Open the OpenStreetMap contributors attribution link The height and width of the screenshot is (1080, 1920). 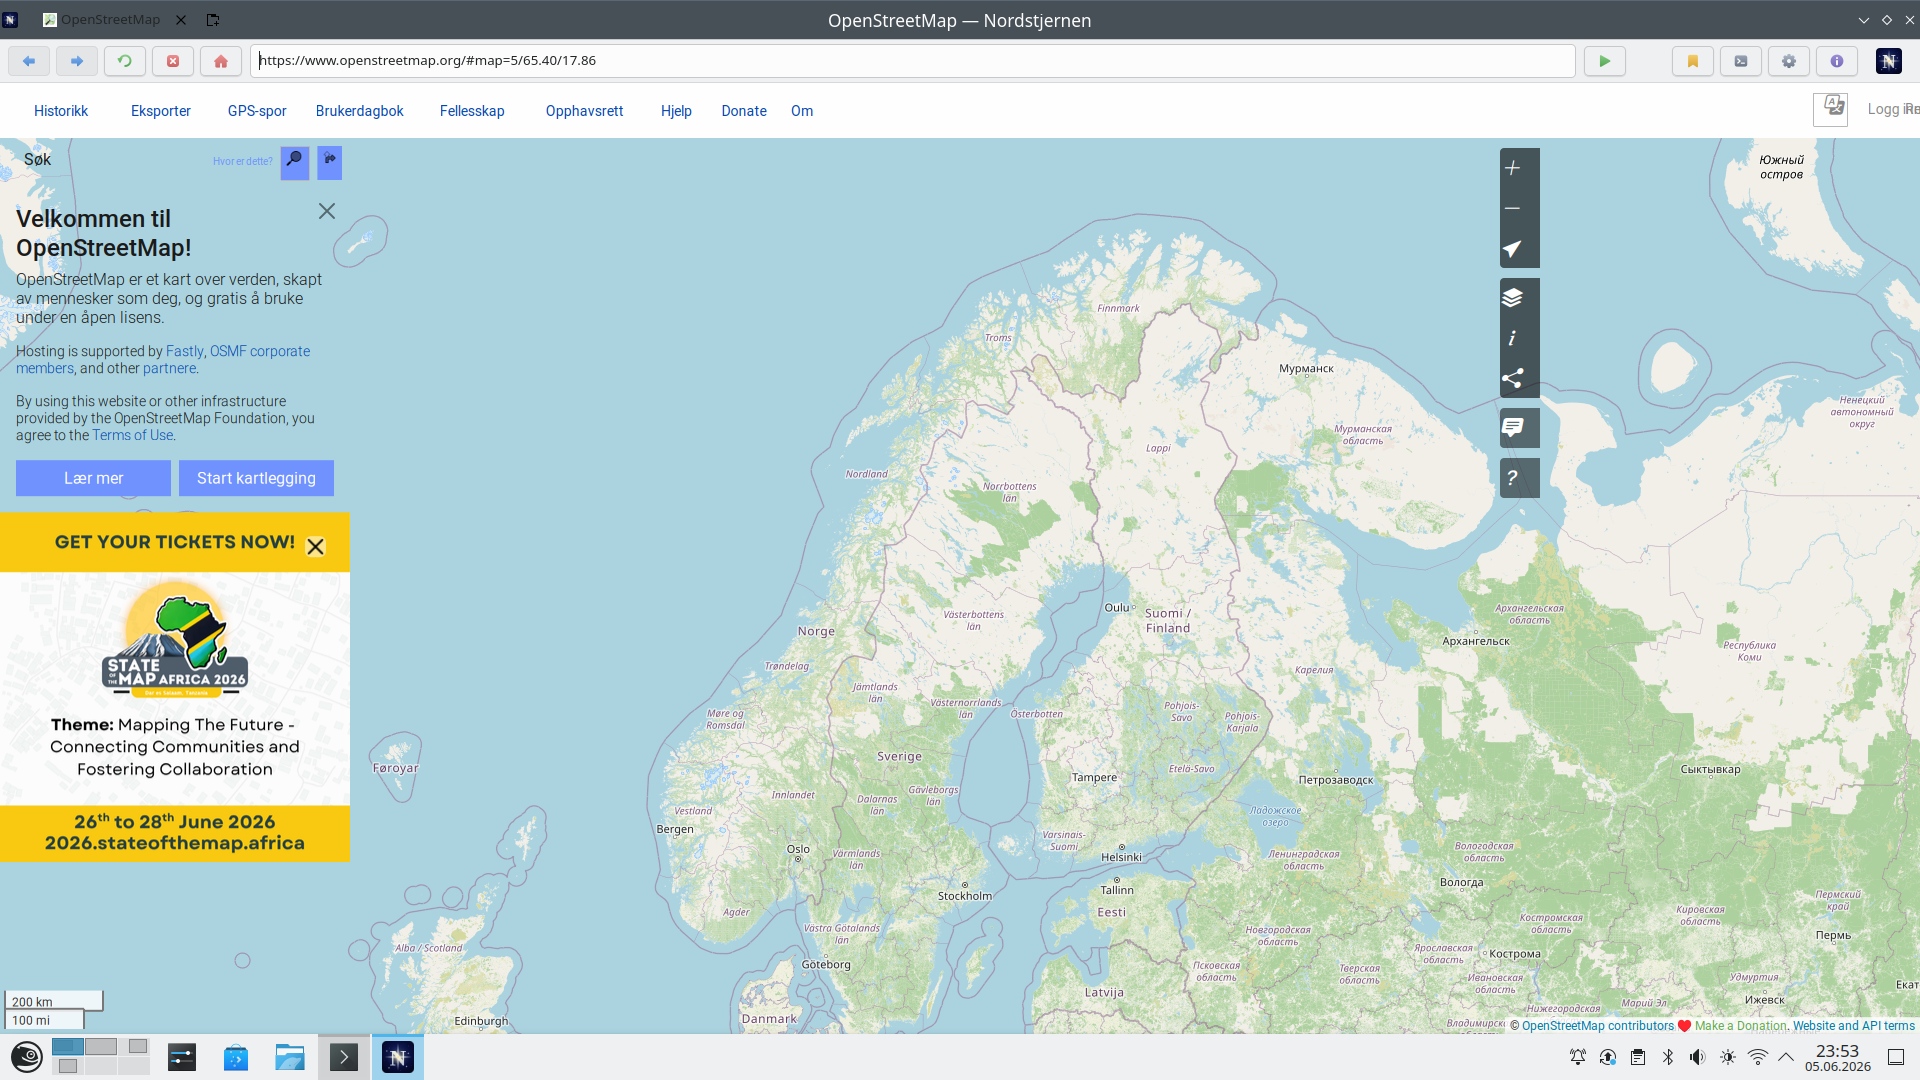point(1597,1026)
